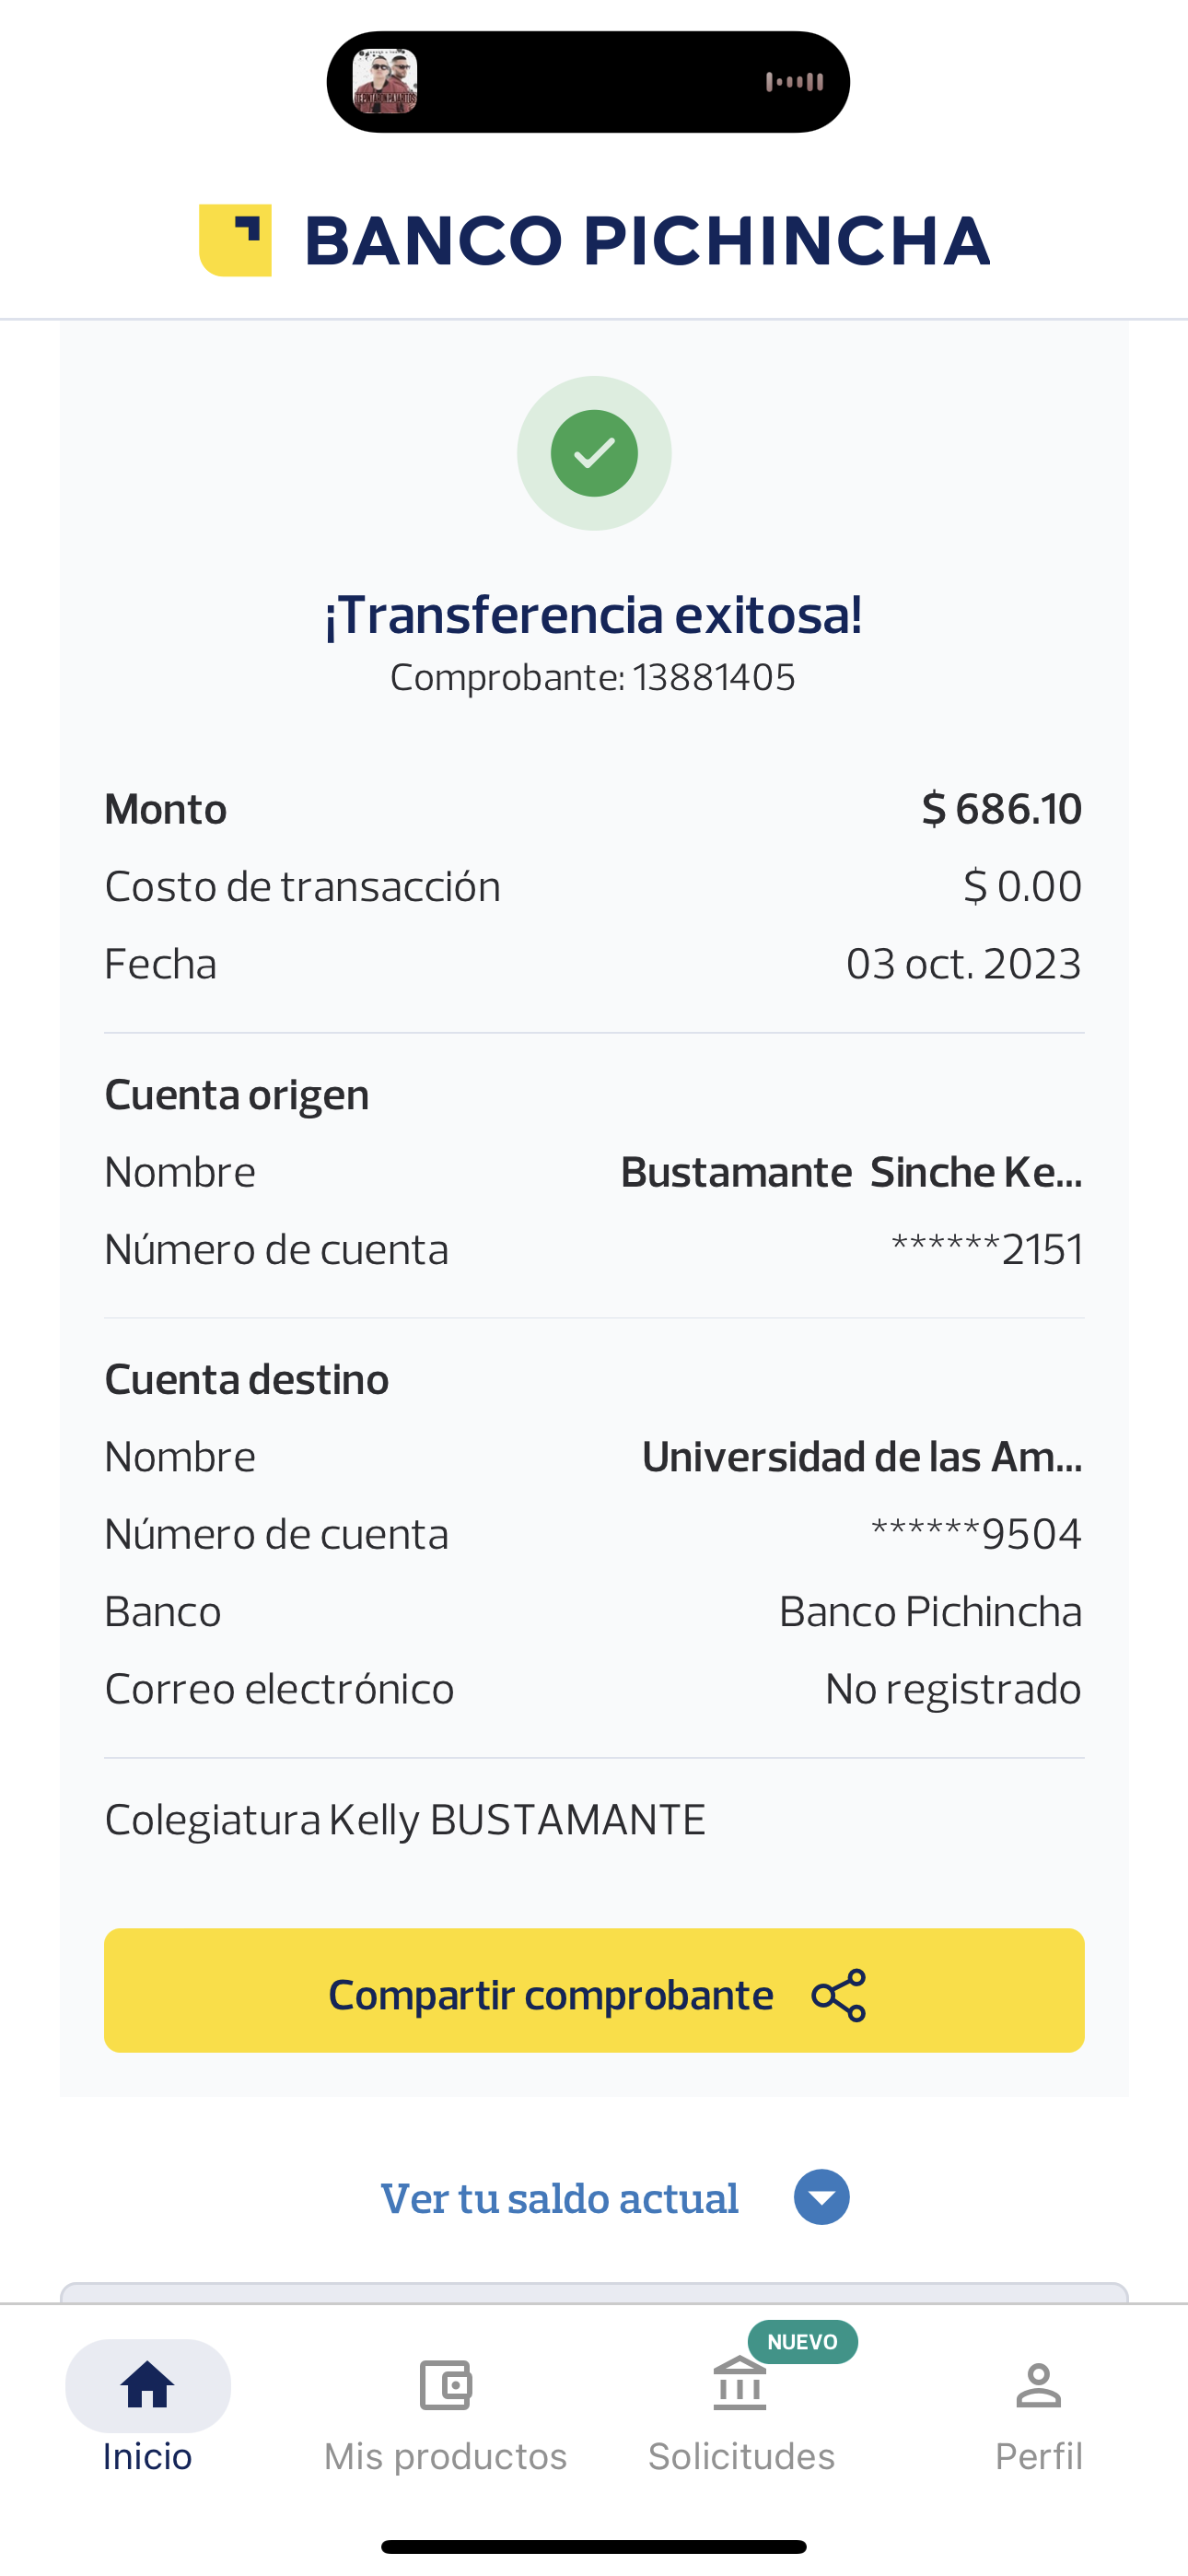The height and width of the screenshot is (2576, 1188).
Task: Expand balance with the blue arrow circle
Action: pos(821,2197)
